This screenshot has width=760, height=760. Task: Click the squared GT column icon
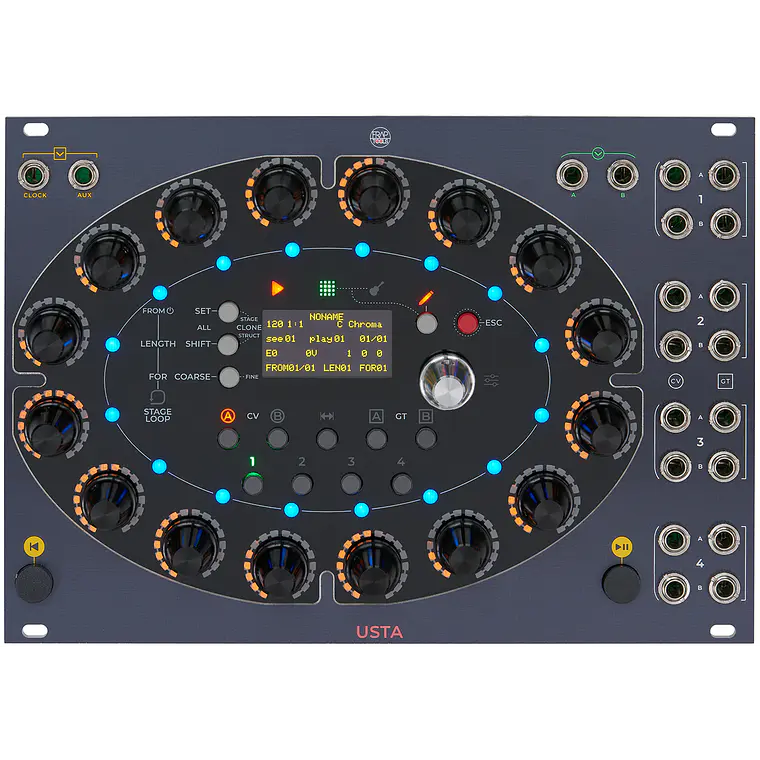(x=725, y=381)
